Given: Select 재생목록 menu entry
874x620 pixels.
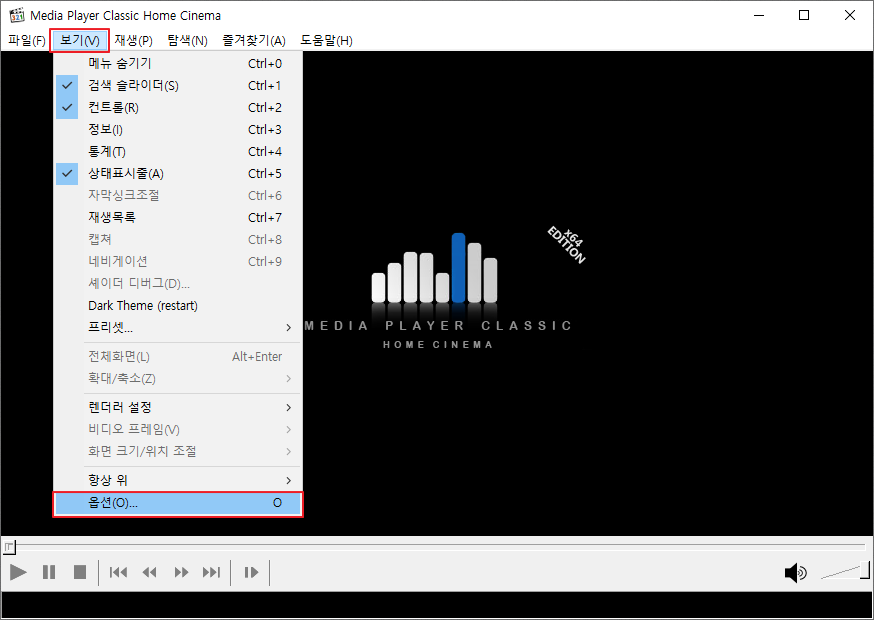Looking at the screenshot, I should tap(178, 217).
